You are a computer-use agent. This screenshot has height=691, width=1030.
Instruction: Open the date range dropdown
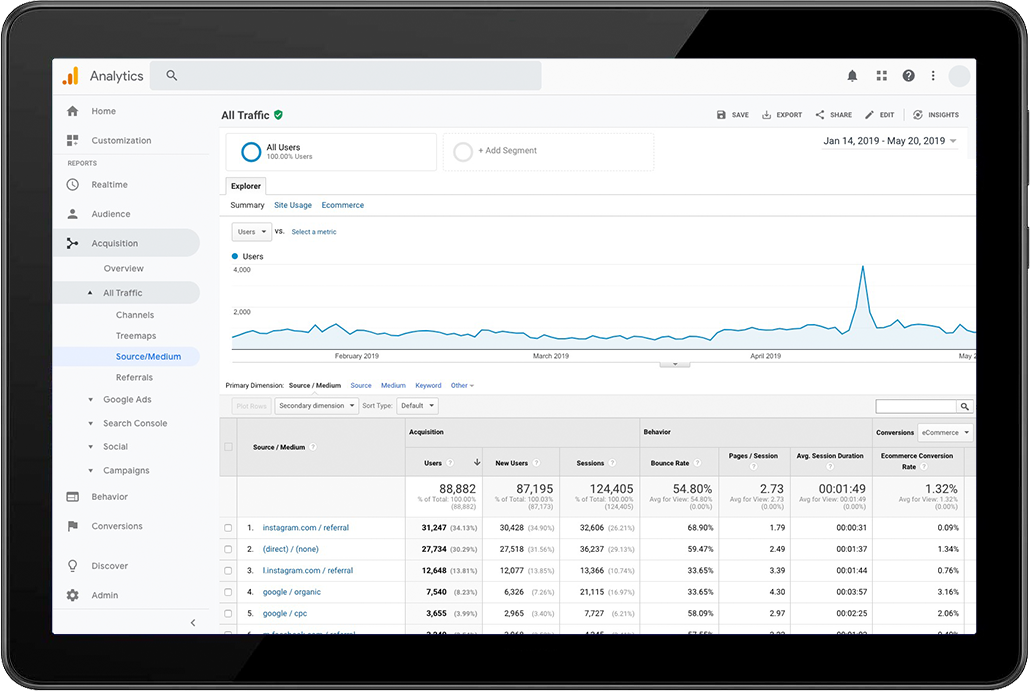tap(890, 141)
